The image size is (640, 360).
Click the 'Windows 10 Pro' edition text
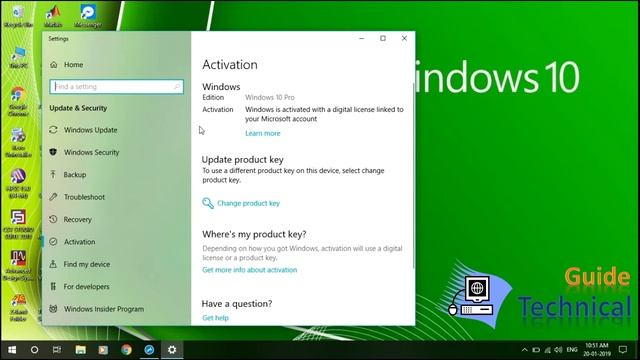coord(270,98)
